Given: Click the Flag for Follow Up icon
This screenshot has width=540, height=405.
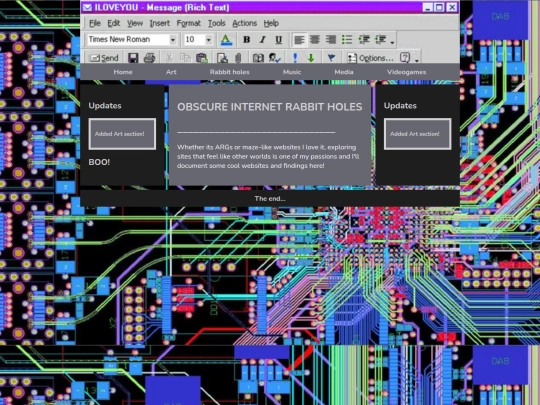Looking at the screenshot, I should (x=331, y=58).
